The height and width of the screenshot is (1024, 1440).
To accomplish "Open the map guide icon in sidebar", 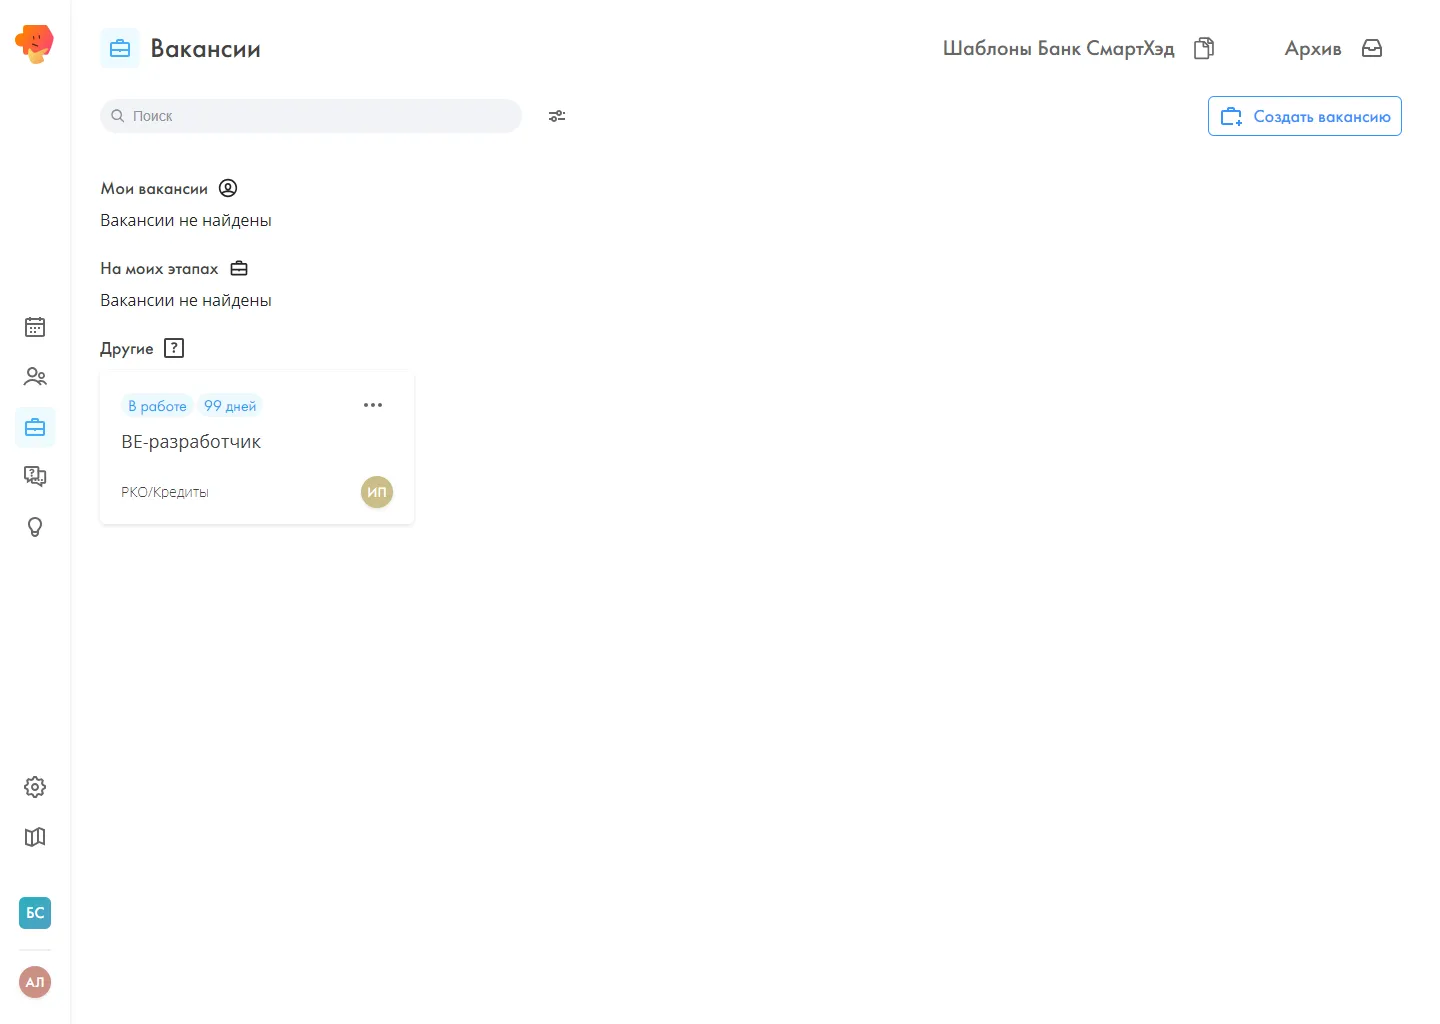I will (35, 837).
